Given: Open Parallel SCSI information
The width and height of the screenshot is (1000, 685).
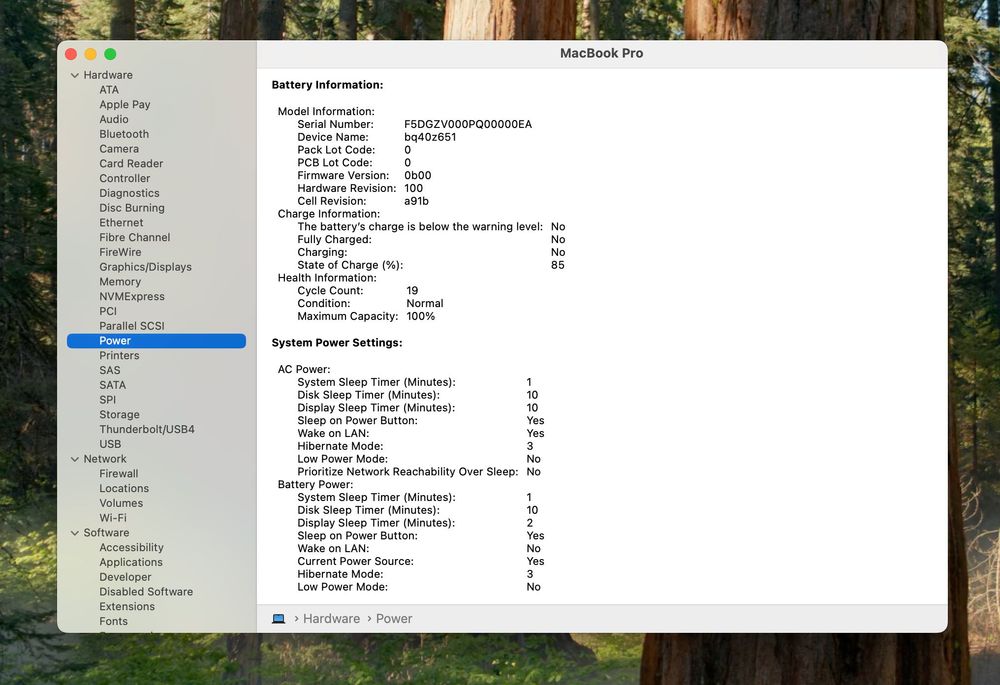Looking at the screenshot, I should coord(131,326).
